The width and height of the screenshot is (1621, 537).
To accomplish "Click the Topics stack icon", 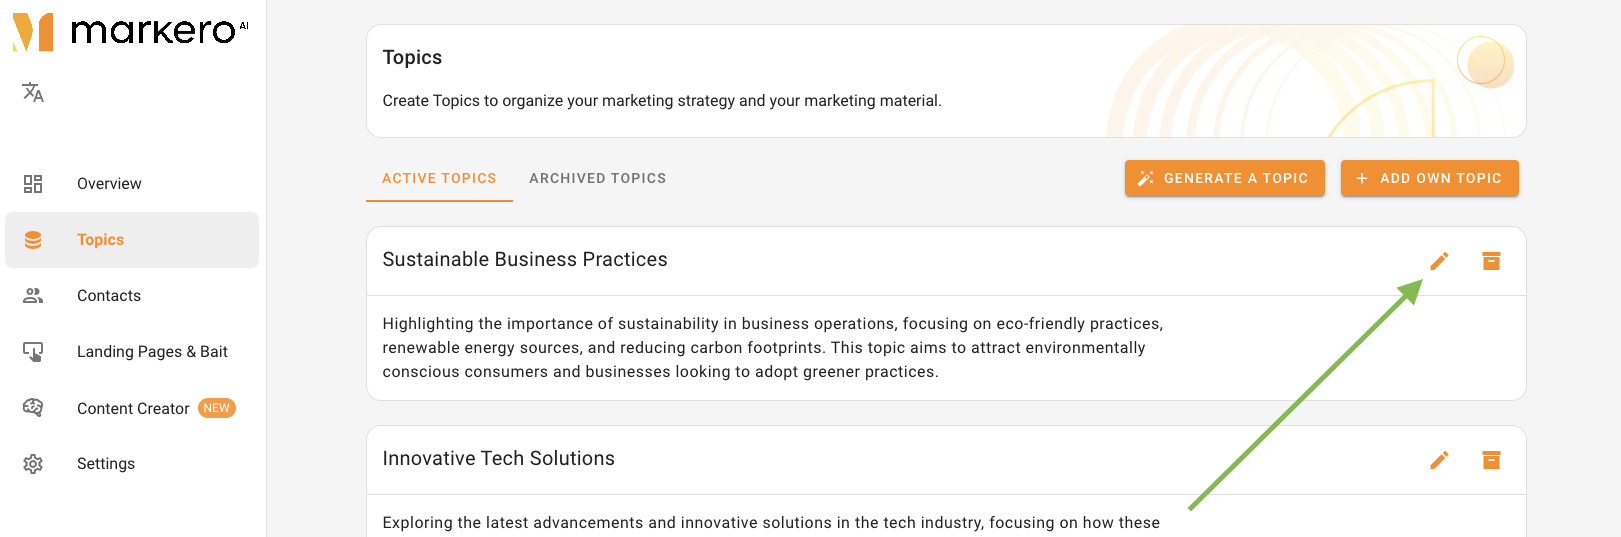I will pyautogui.click(x=33, y=240).
